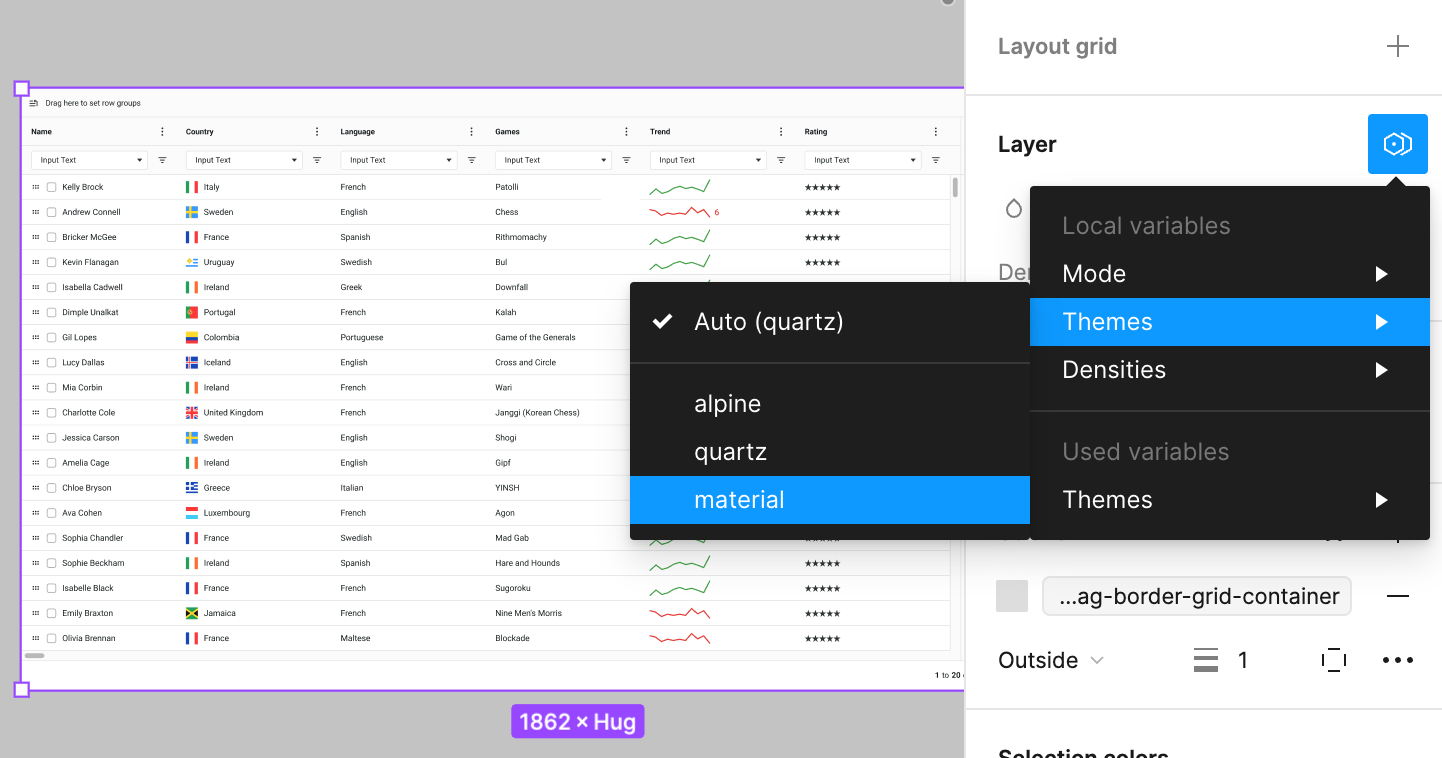
Task: Open the Outside stroke position dropdown
Action: [x=1051, y=660]
